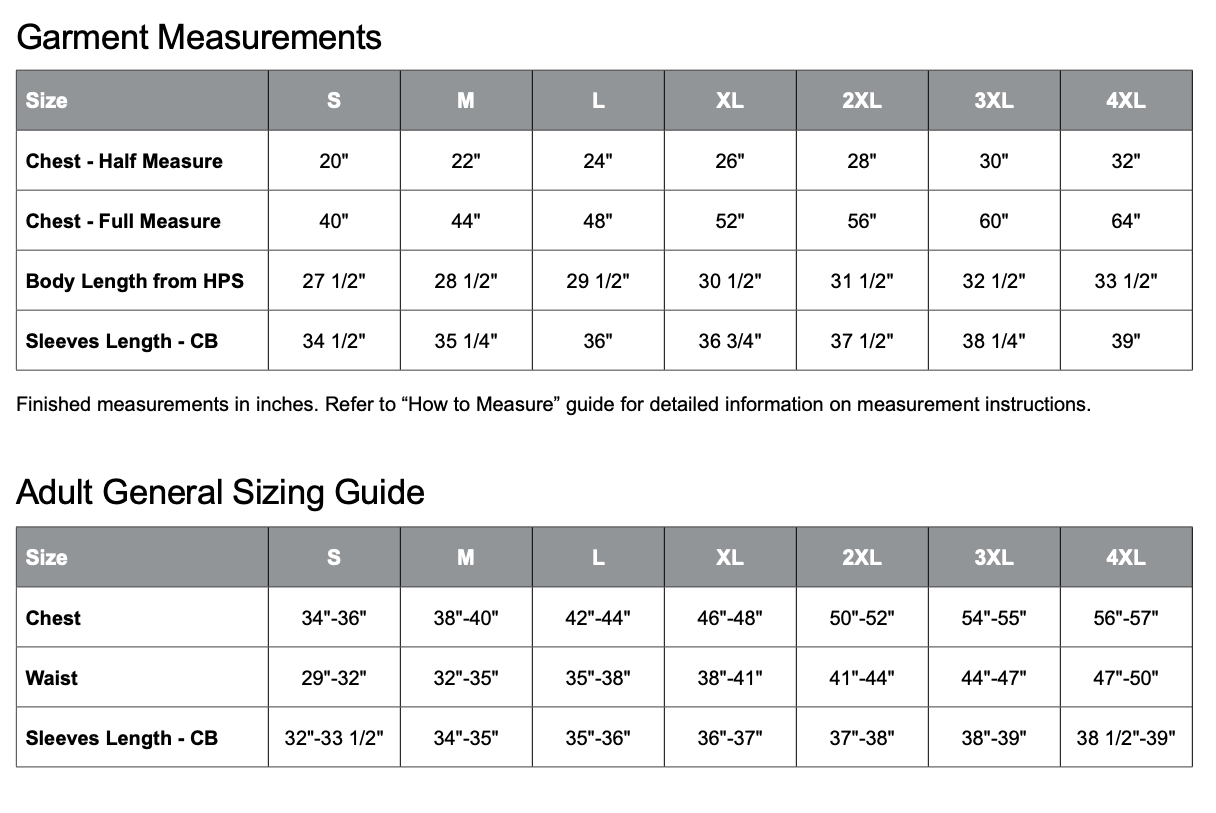The image size is (1216, 813).
Task: Select the Body Length from HPS label
Action: click(x=135, y=281)
